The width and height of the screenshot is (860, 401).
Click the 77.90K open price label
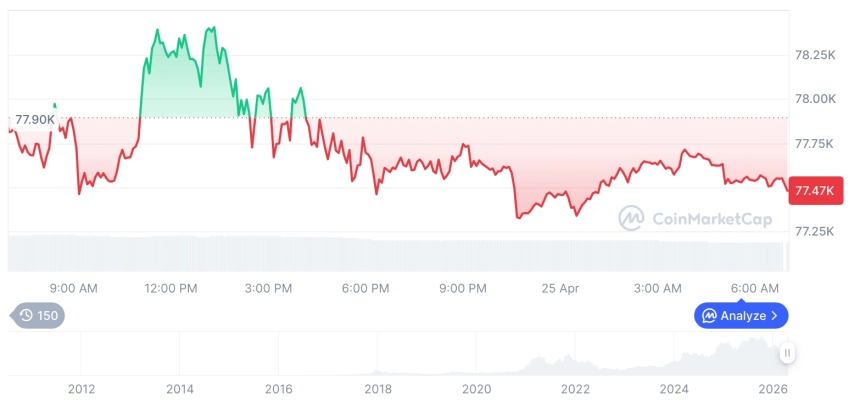(36, 120)
